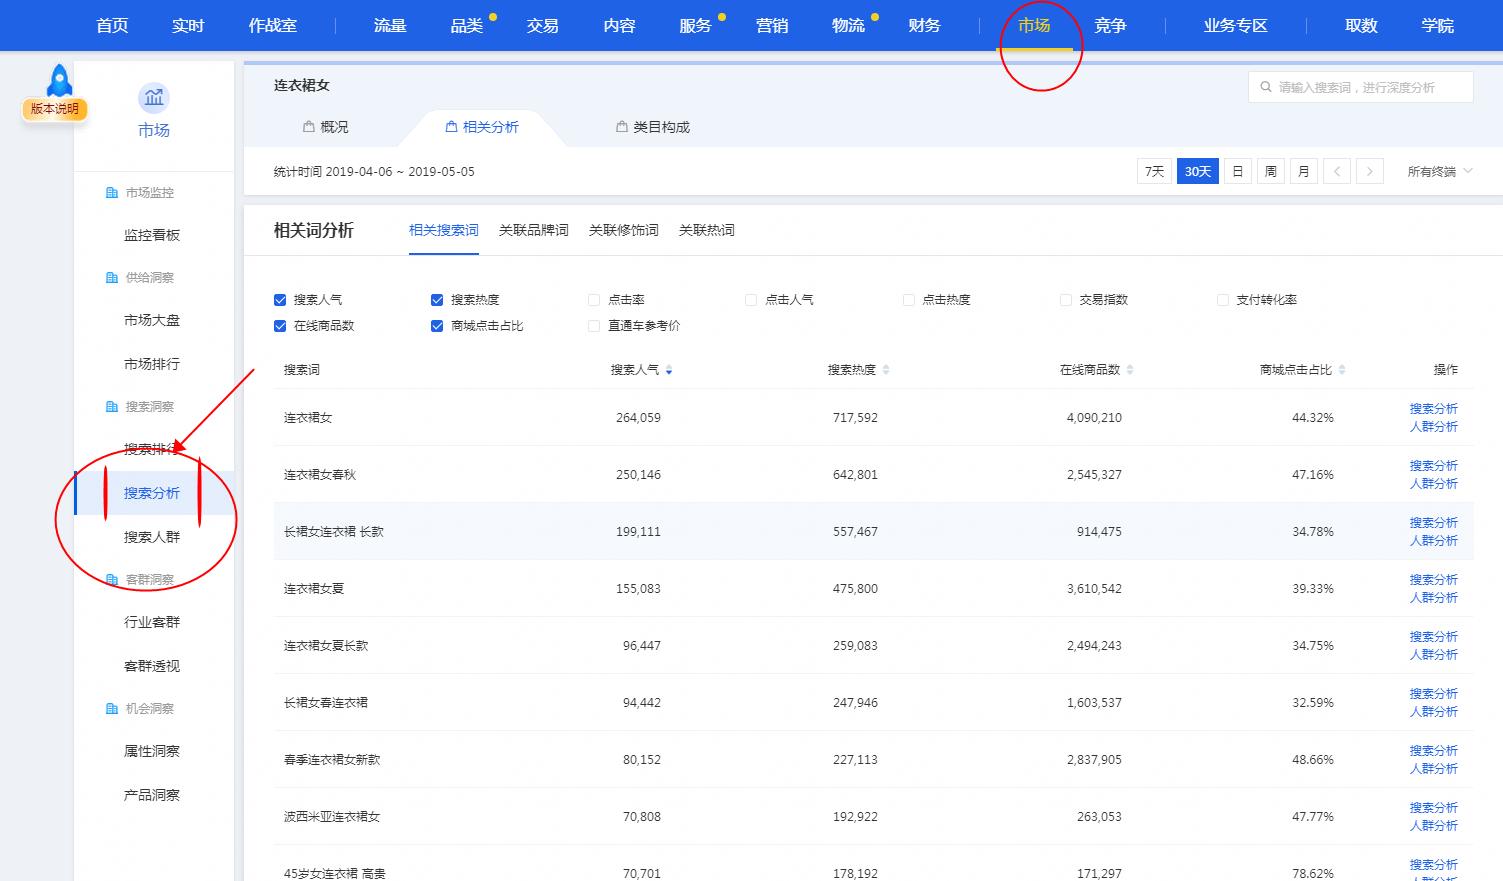Click 人群分析 link for 连衣裙女春秋

(x=1433, y=484)
